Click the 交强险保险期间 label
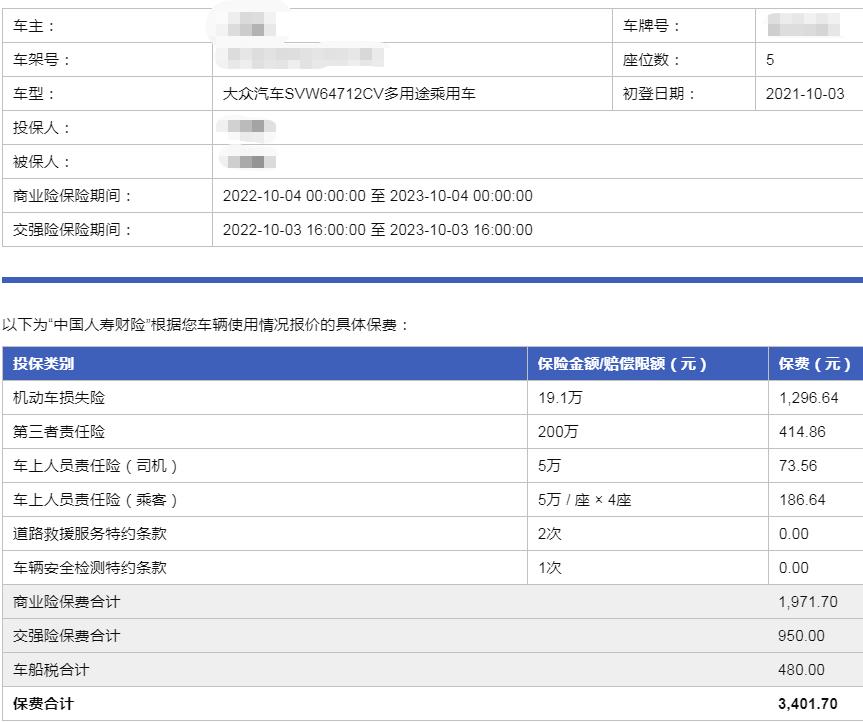Viewport: 863px width, 722px height. pos(72,230)
